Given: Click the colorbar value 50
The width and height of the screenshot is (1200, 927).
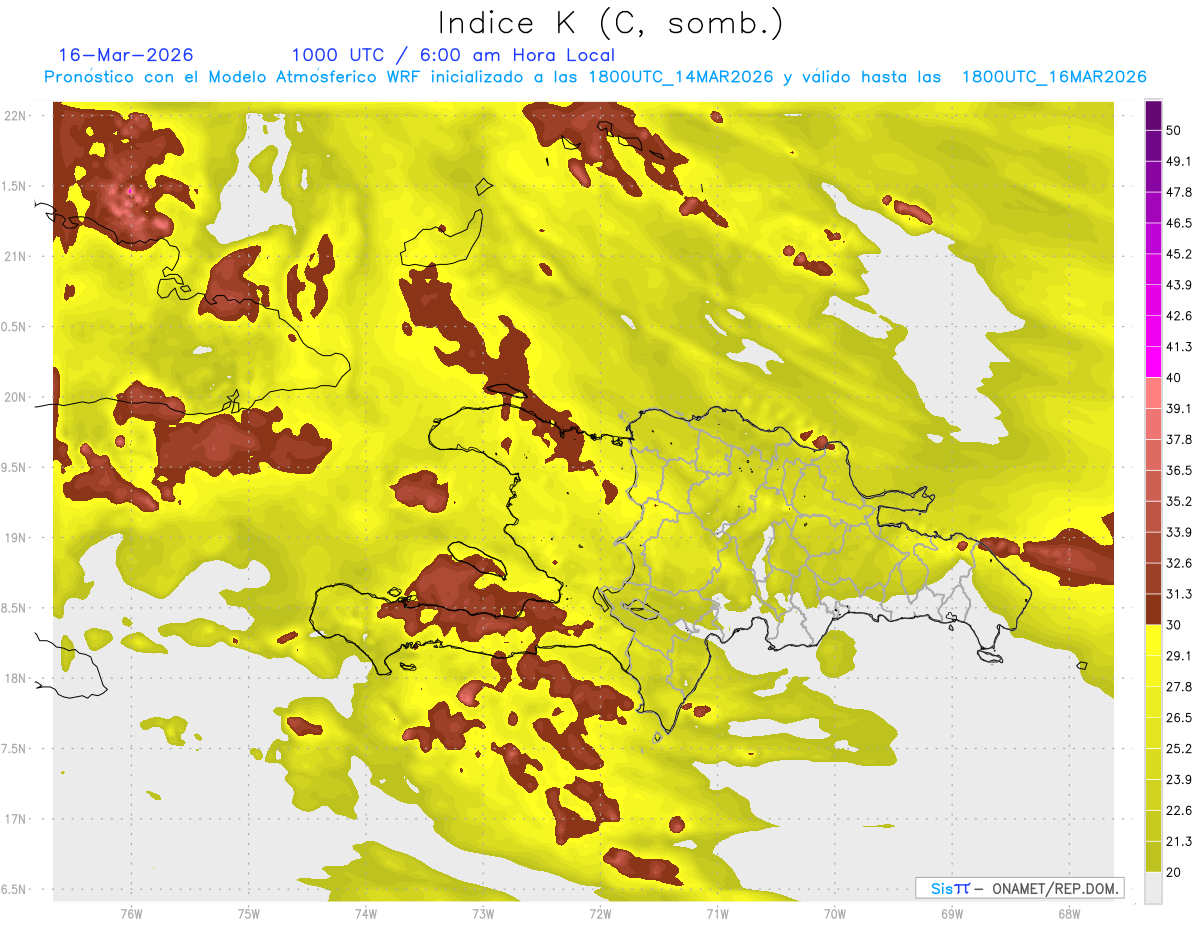Looking at the screenshot, I should 1174,130.
